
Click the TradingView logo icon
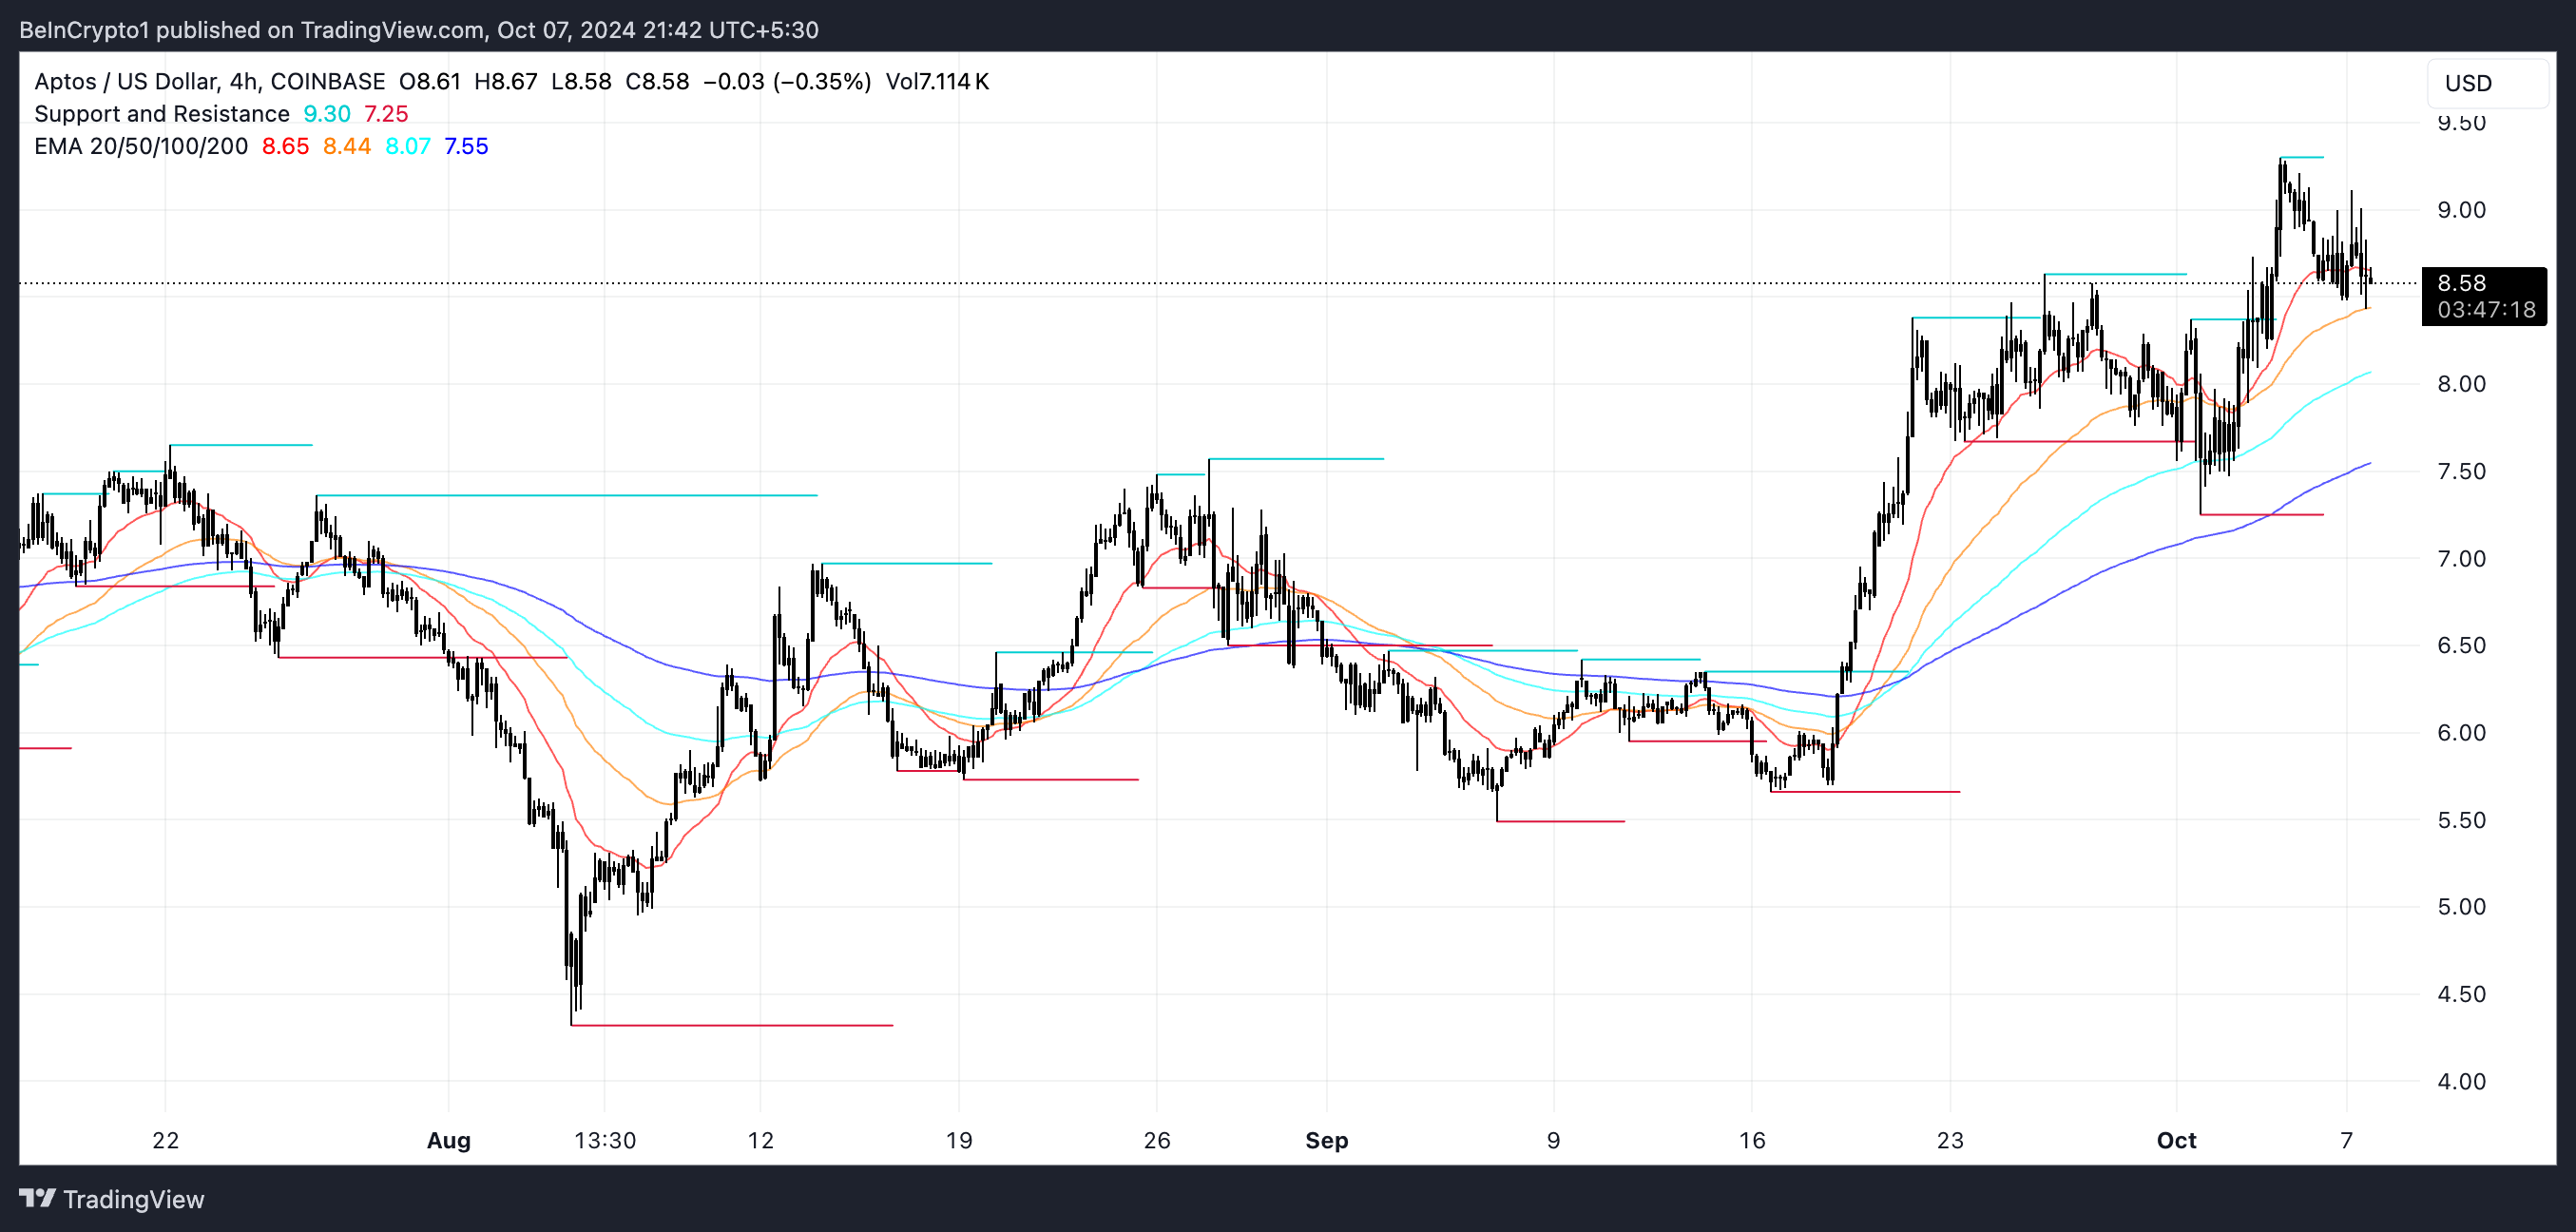37,1198
